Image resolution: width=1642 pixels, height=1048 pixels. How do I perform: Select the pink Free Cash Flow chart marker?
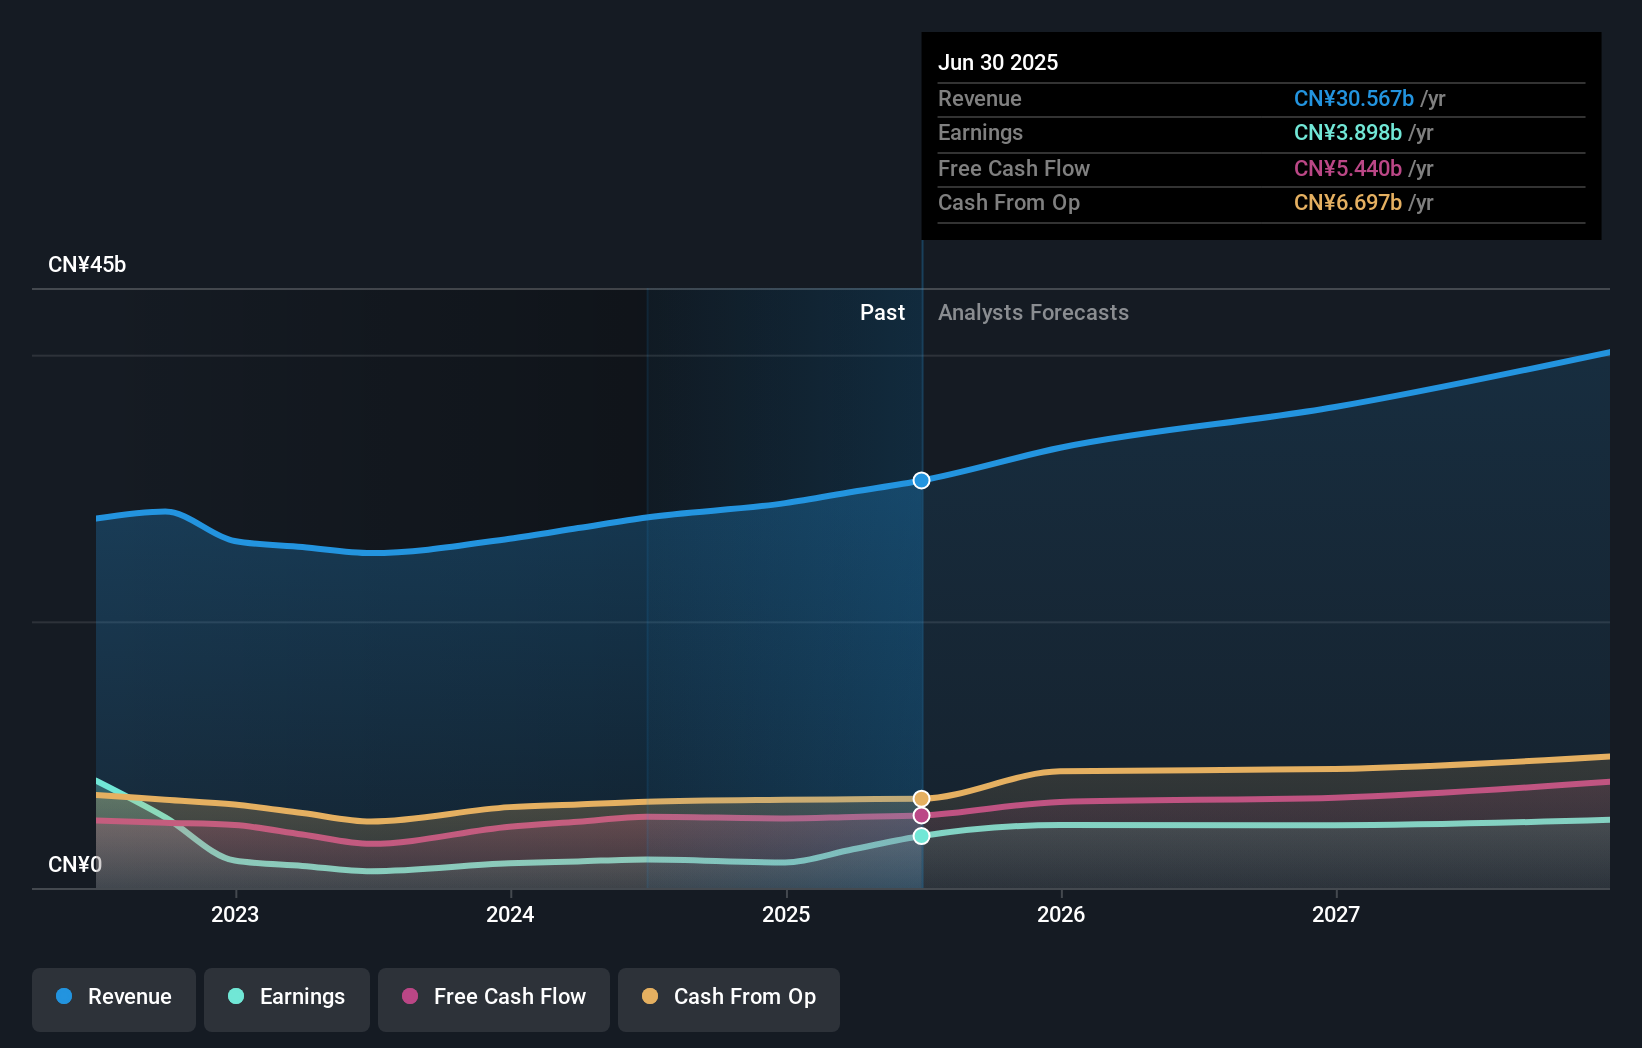tap(921, 816)
